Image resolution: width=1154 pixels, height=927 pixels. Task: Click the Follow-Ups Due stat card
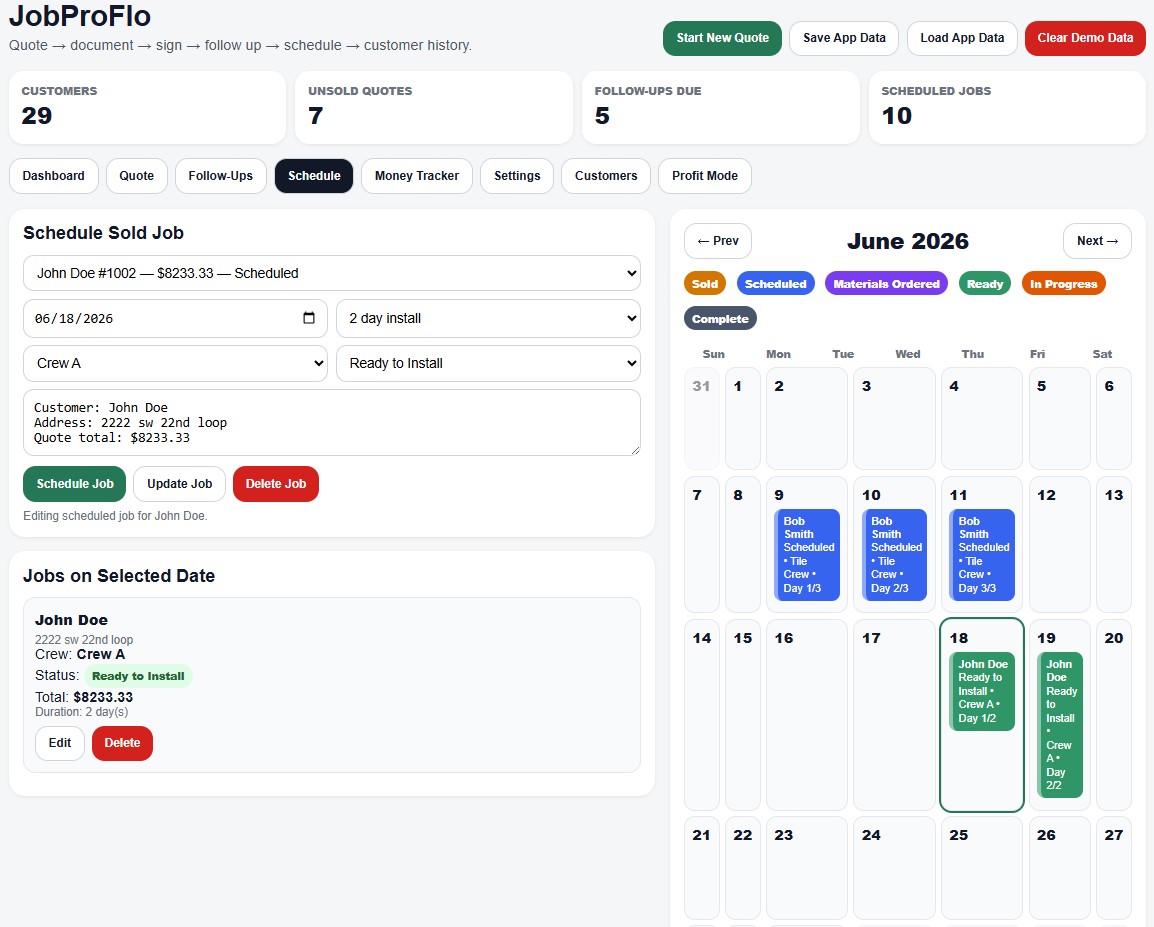click(721, 107)
